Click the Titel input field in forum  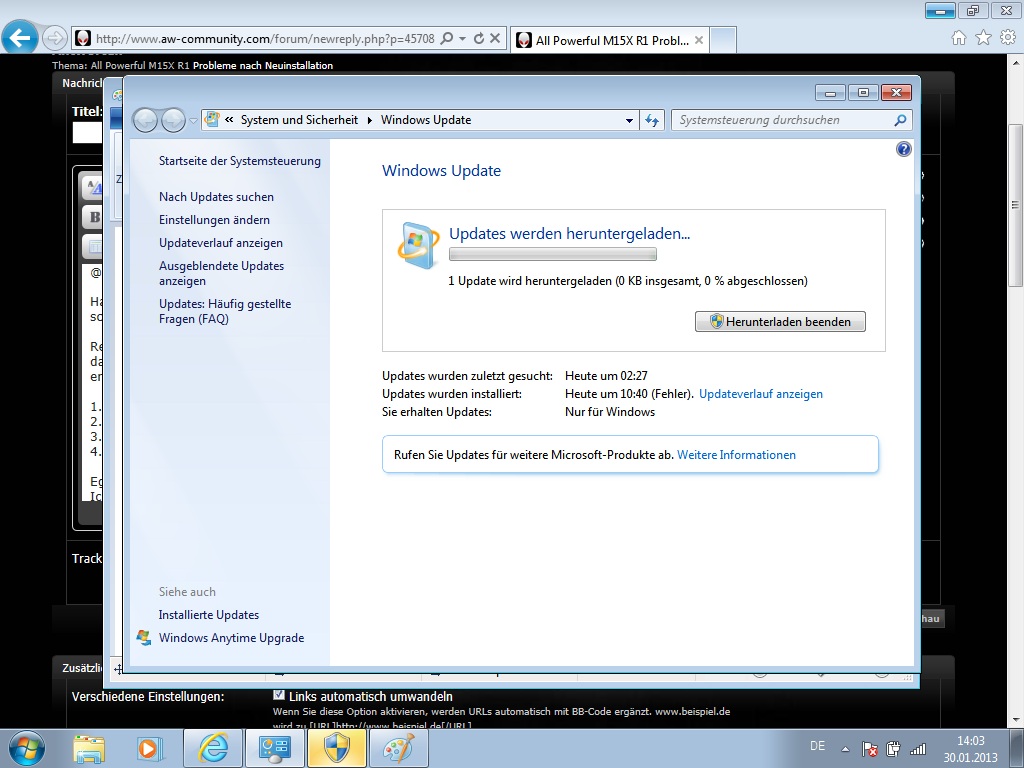tap(88, 133)
